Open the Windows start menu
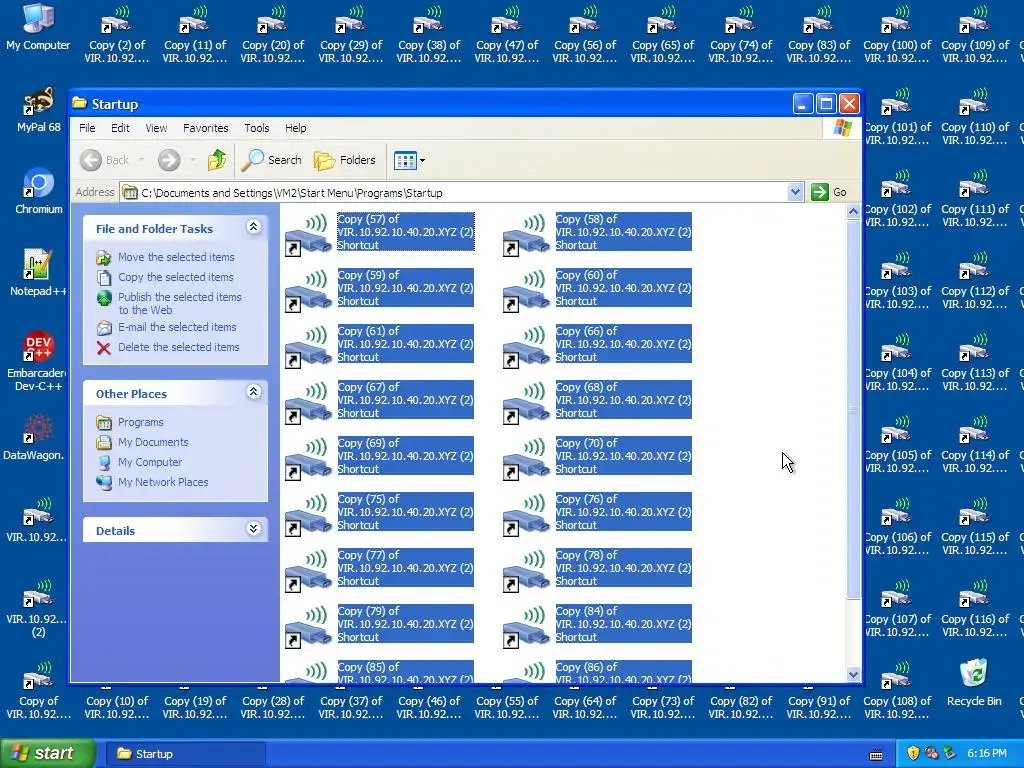1024x768 pixels. [x=47, y=754]
